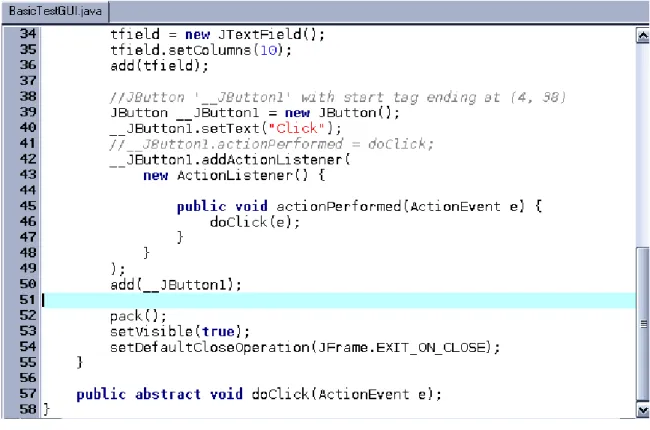Click line number 42 in gutter
Image resolution: width=650 pixels, height=430 pixels.
(28, 159)
